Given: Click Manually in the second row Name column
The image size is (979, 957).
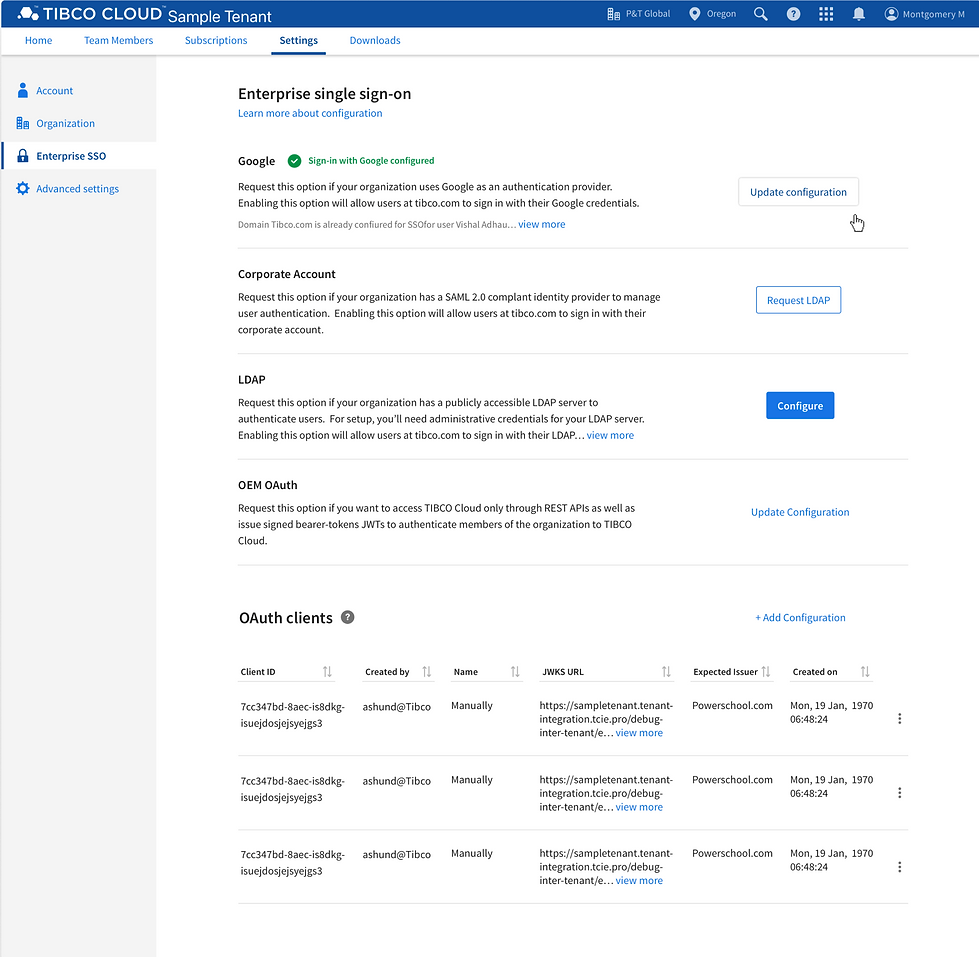Looking at the screenshot, I should (472, 780).
